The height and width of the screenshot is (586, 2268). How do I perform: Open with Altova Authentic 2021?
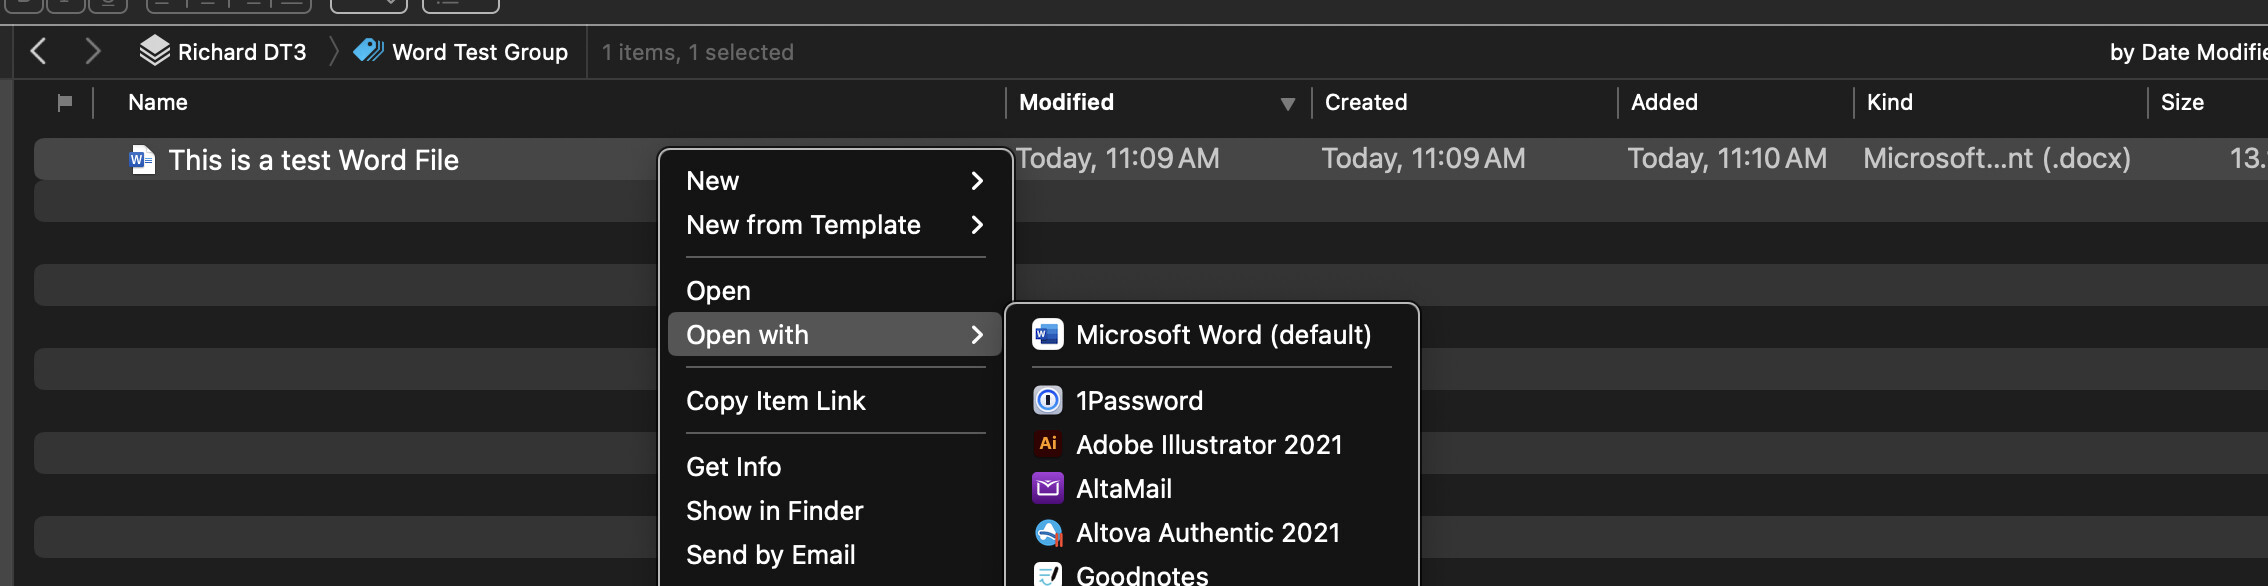1212,533
